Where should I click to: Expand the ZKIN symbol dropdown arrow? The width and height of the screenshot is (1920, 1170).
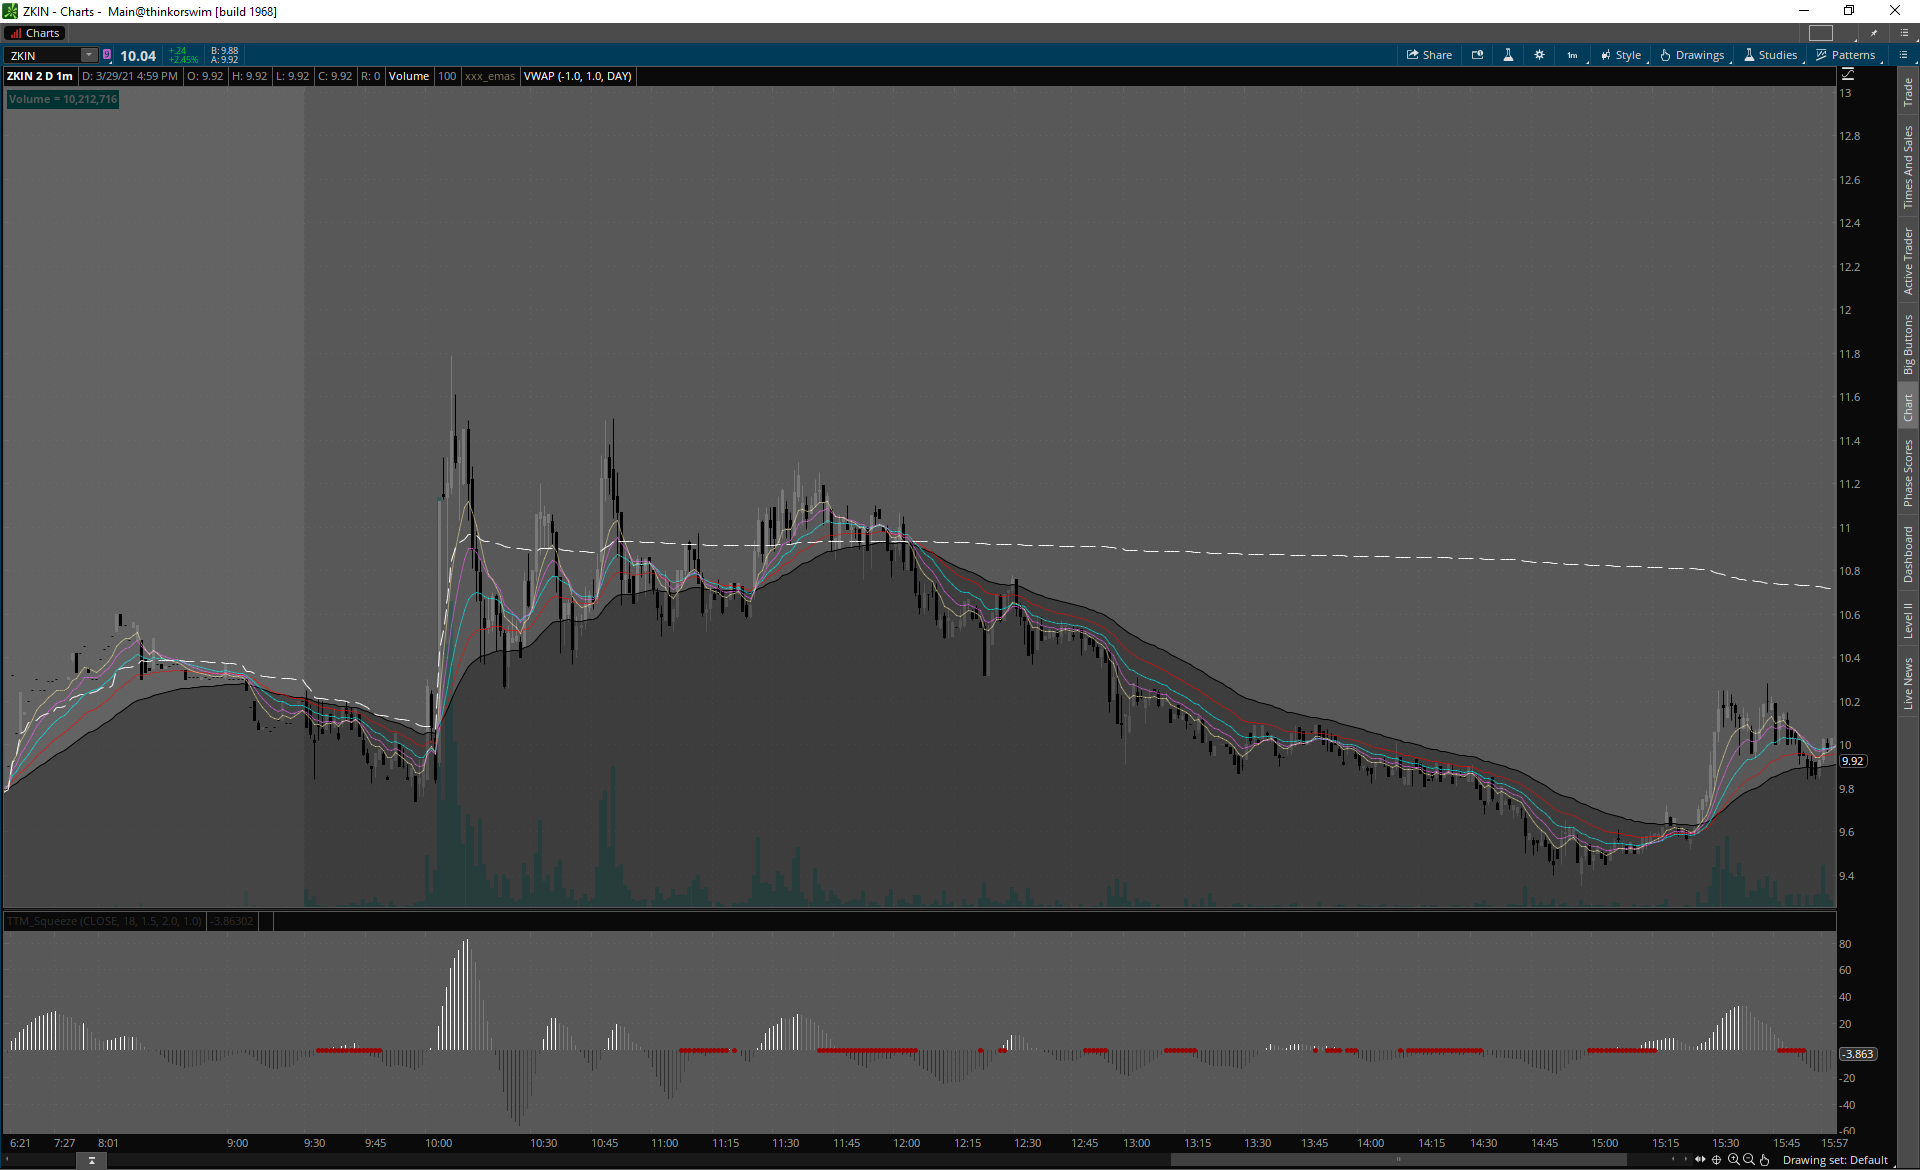pos(89,55)
